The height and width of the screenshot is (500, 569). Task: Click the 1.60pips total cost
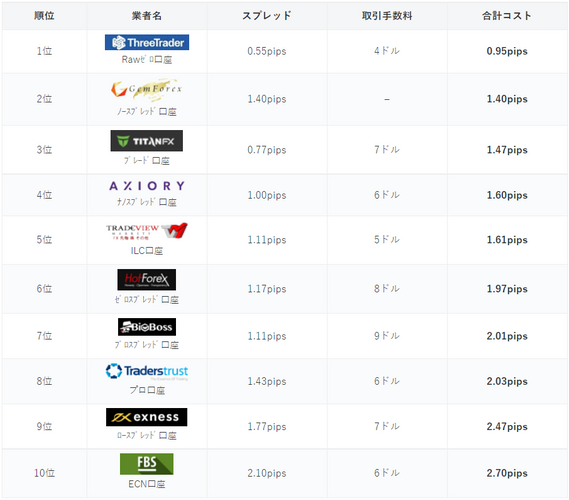click(507, 195)
